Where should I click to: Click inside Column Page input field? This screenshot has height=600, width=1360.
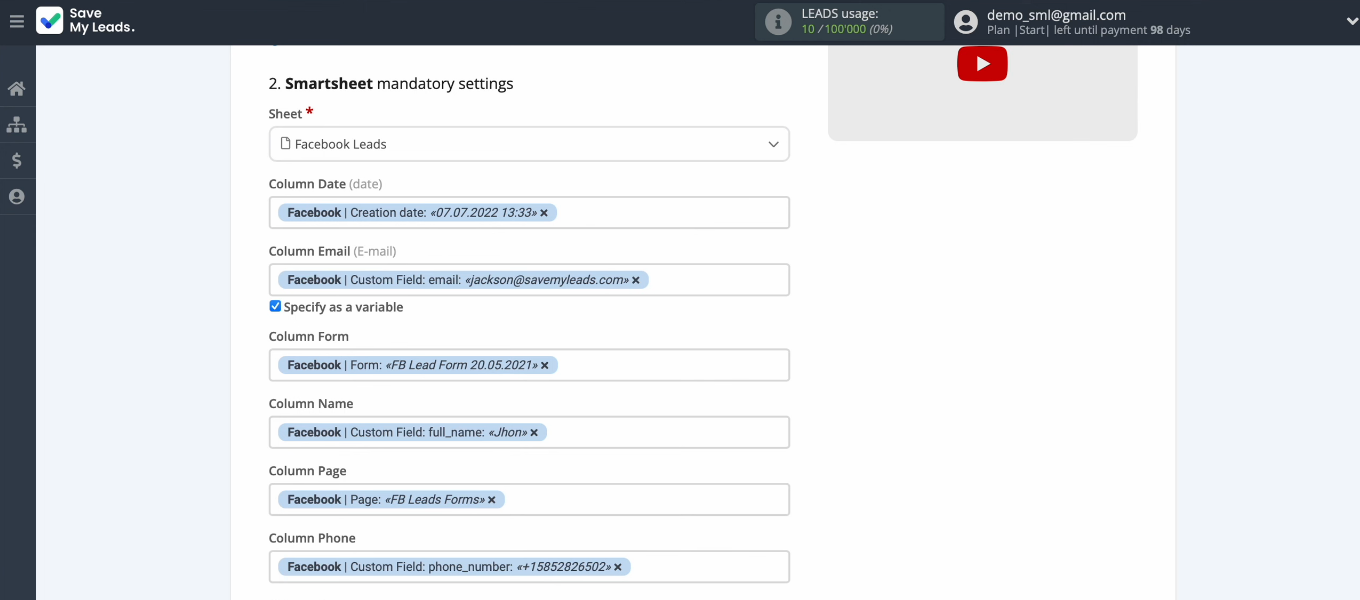tap(529, 499)
